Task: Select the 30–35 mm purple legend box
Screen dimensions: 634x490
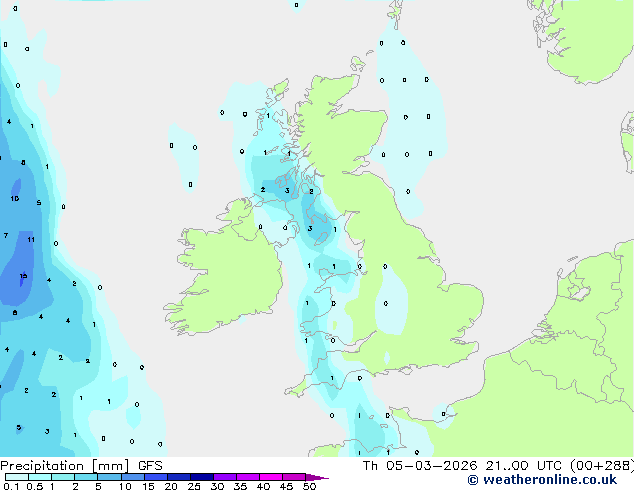Action: [x=224, y=477]
